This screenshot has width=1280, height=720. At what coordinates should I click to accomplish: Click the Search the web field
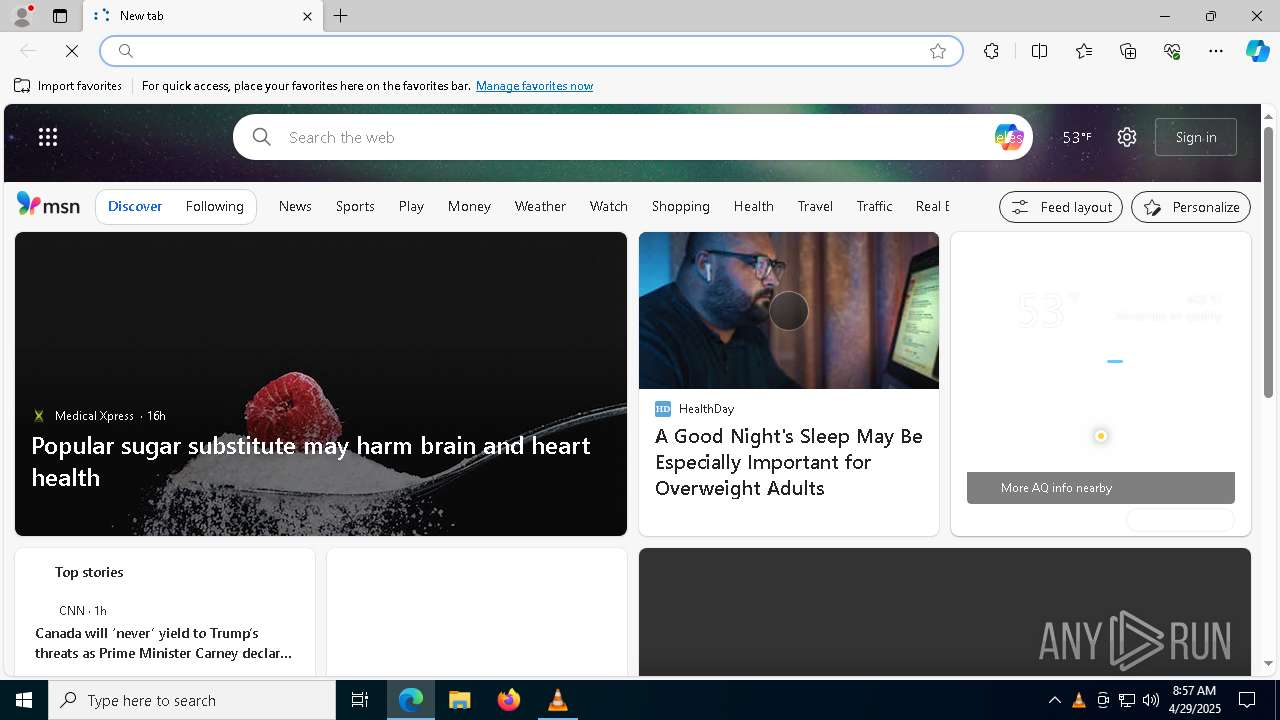click(x=632, y=137)
